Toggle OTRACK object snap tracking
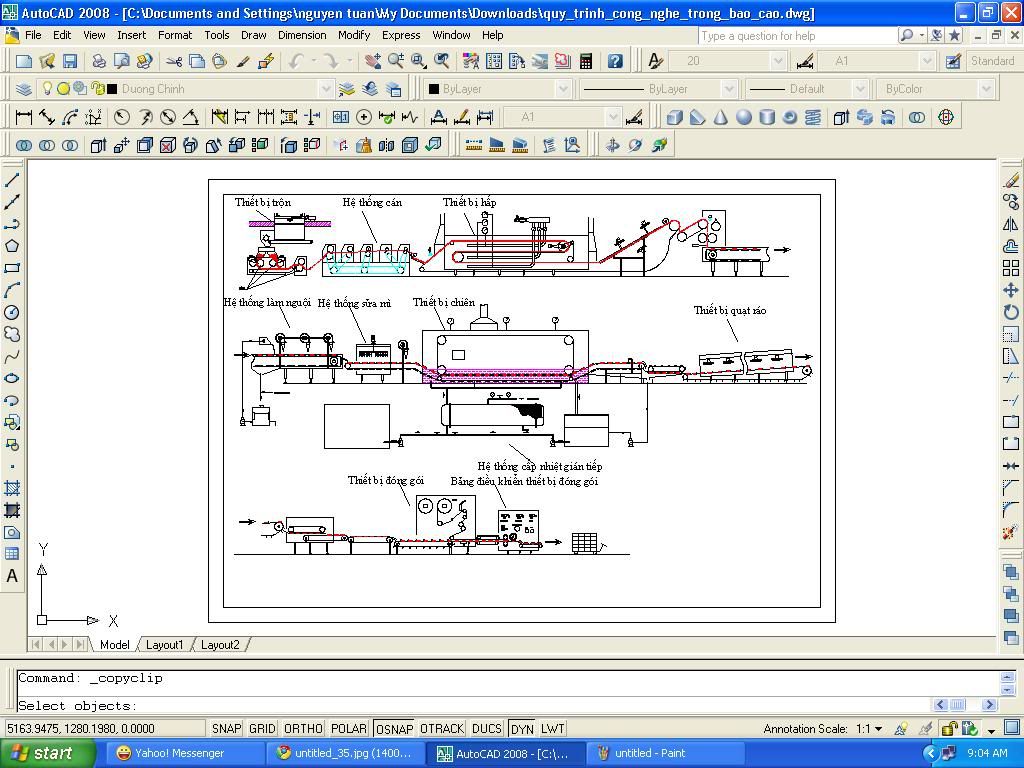 coord(442,728)
